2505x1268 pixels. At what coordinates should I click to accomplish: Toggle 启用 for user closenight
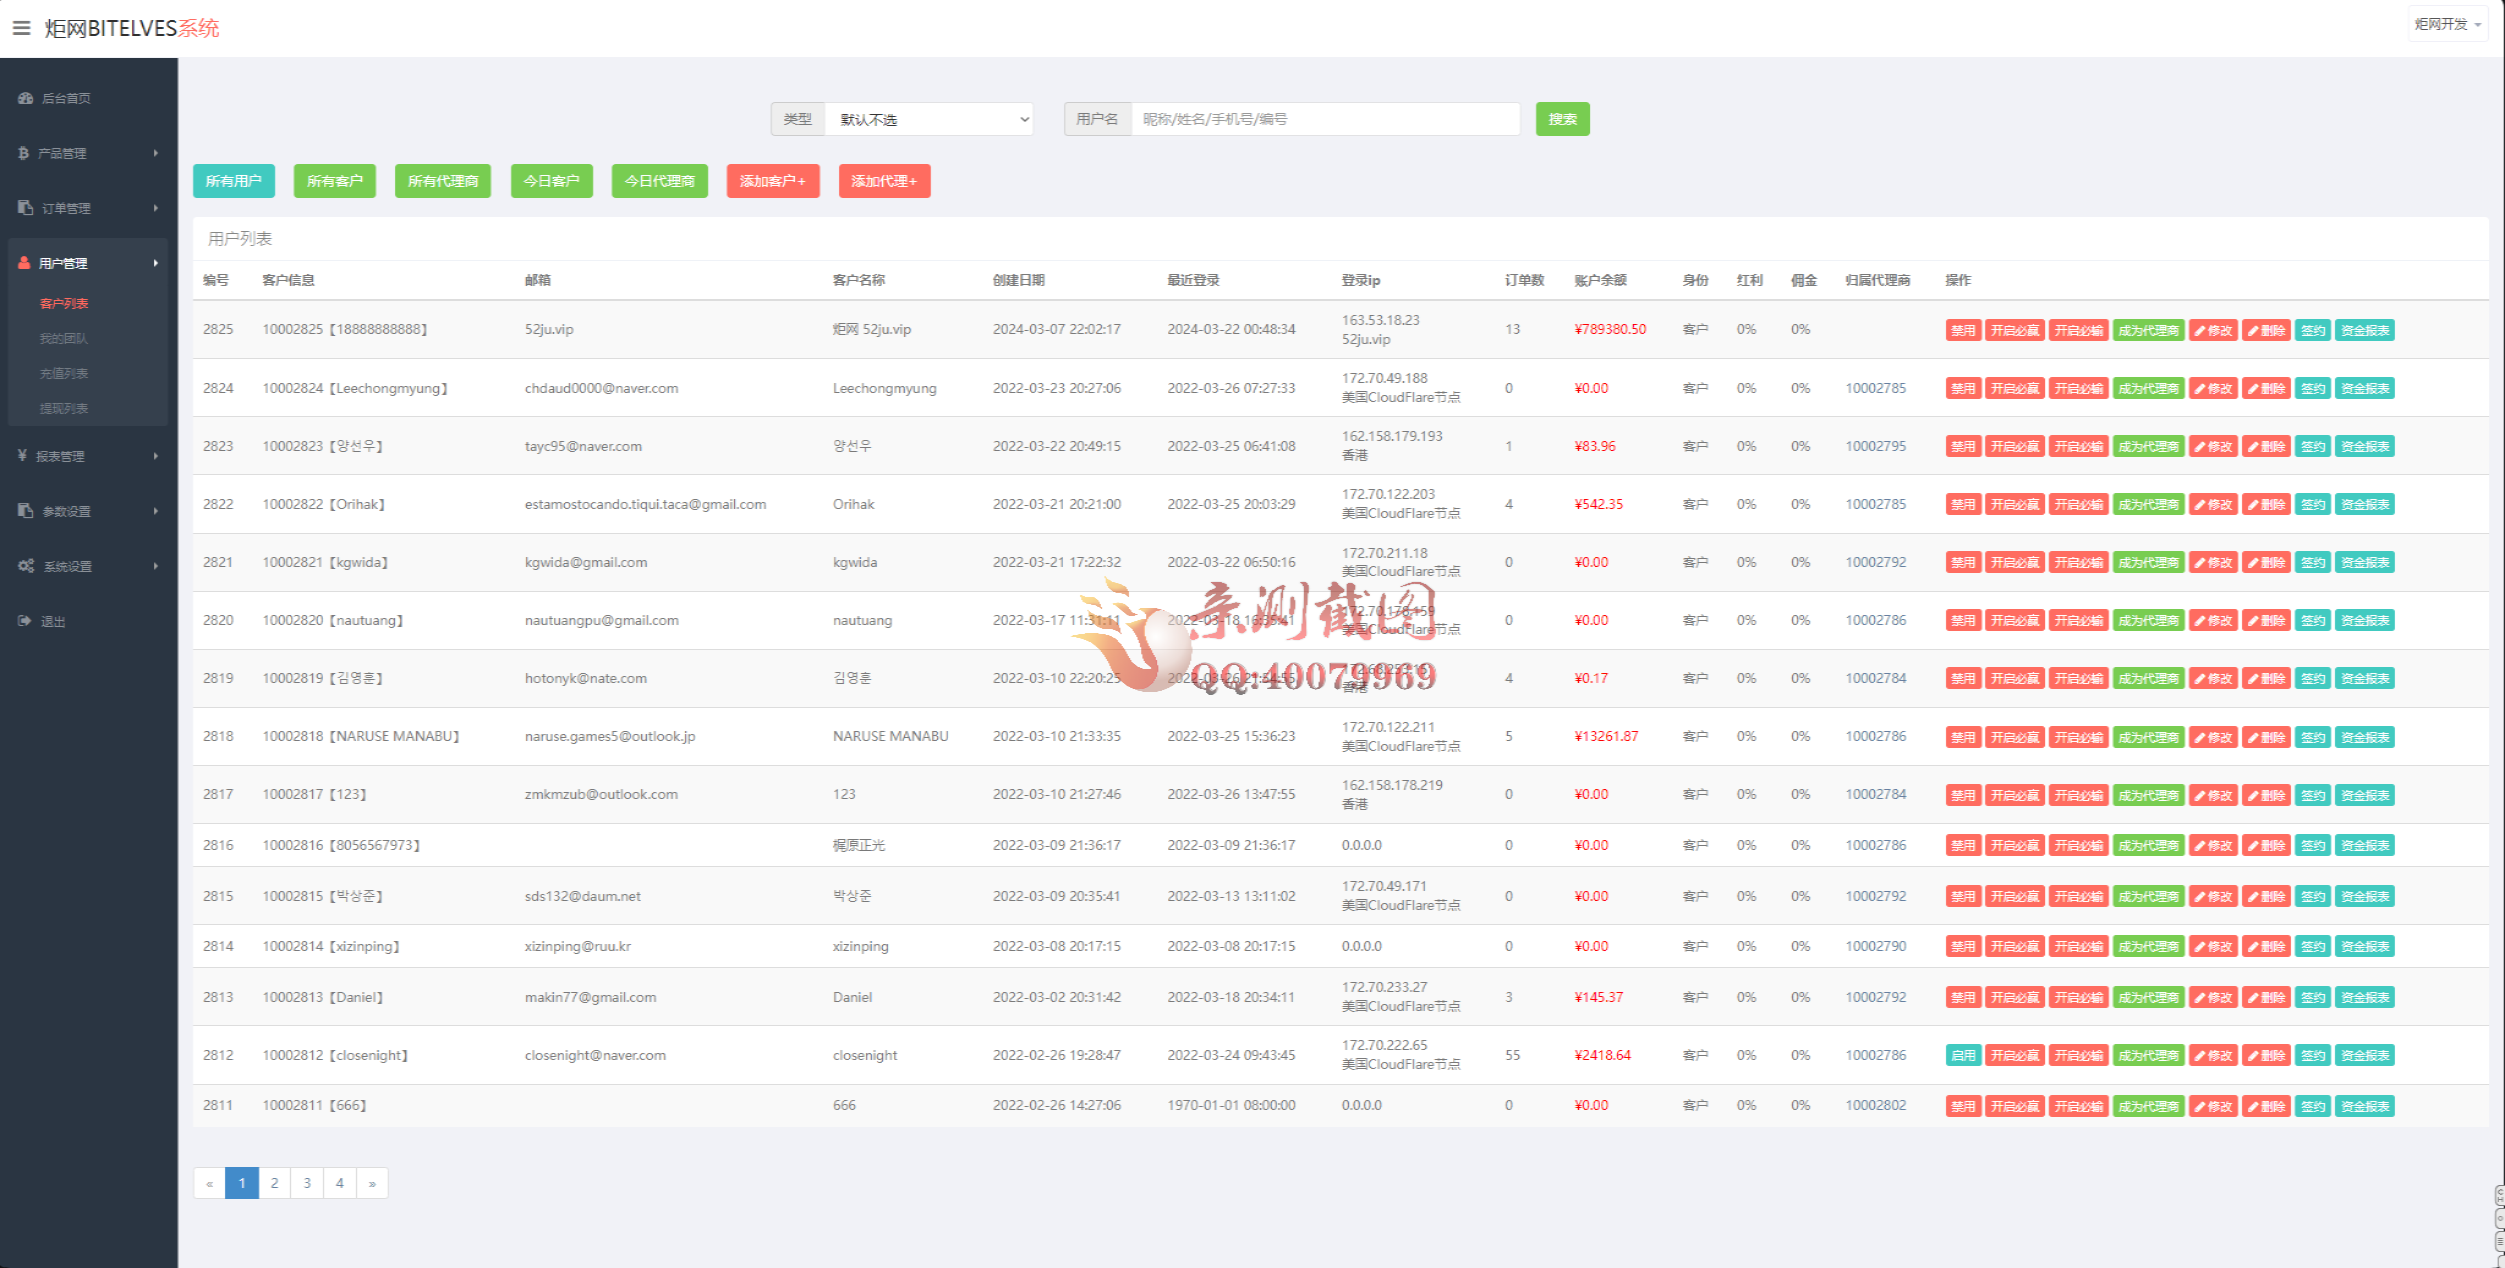[x=1962, y=1056]
